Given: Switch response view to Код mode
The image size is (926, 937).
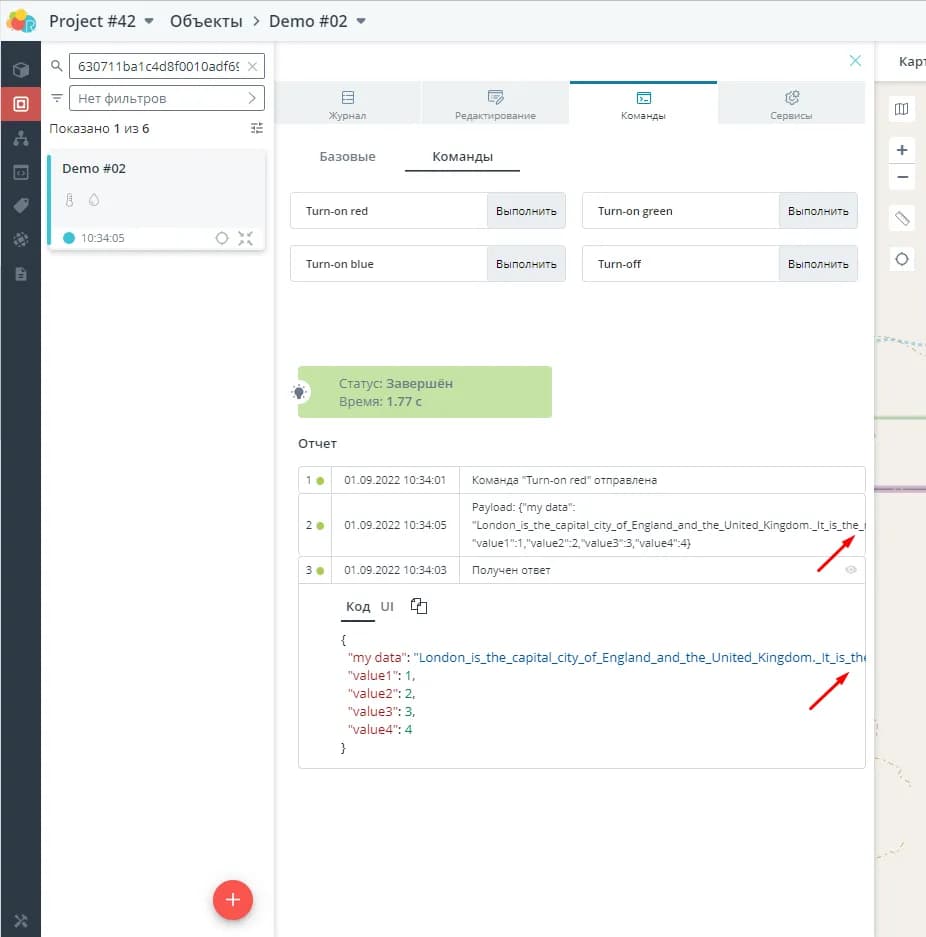Looking at the screenshot, I should (x=358, y=607).
